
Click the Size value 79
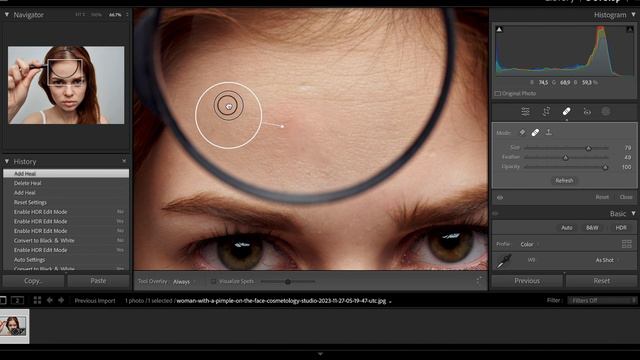(628, 148)
